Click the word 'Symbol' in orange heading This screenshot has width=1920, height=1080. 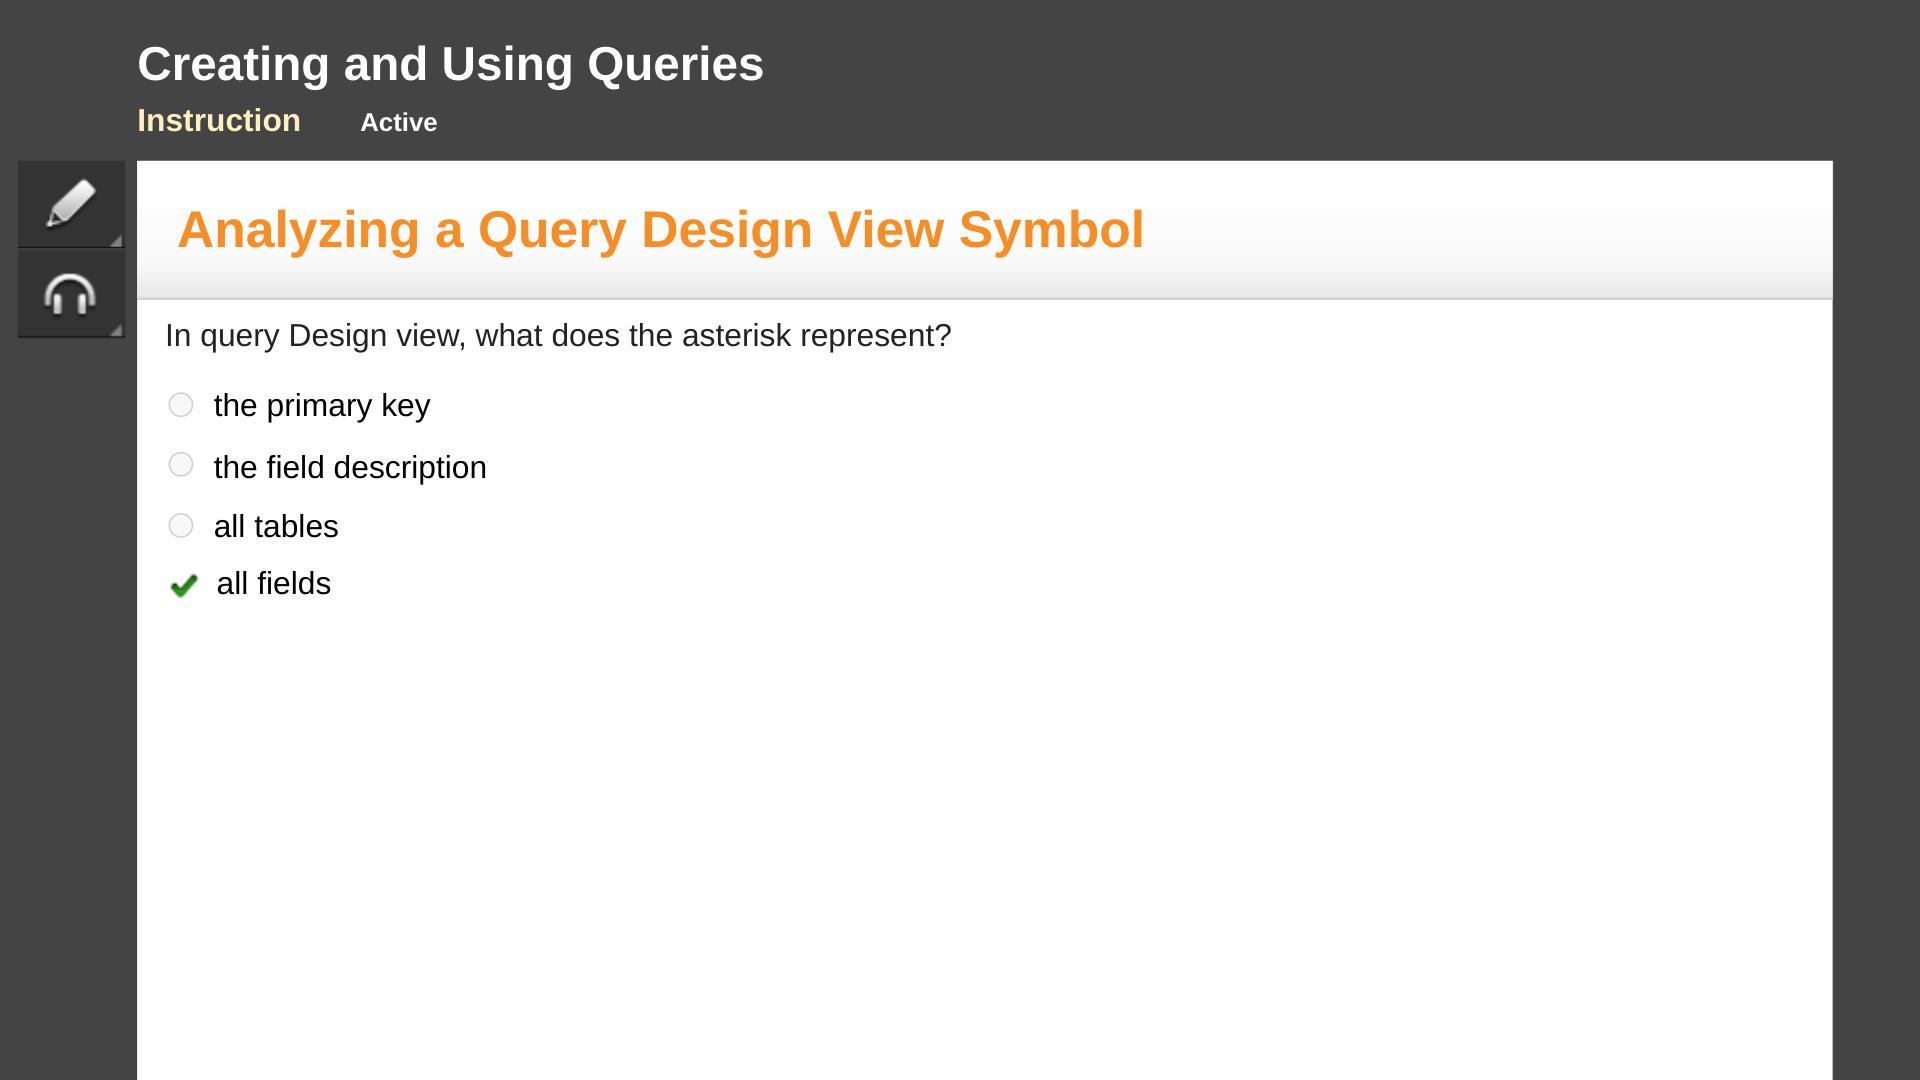point(1051,230)
